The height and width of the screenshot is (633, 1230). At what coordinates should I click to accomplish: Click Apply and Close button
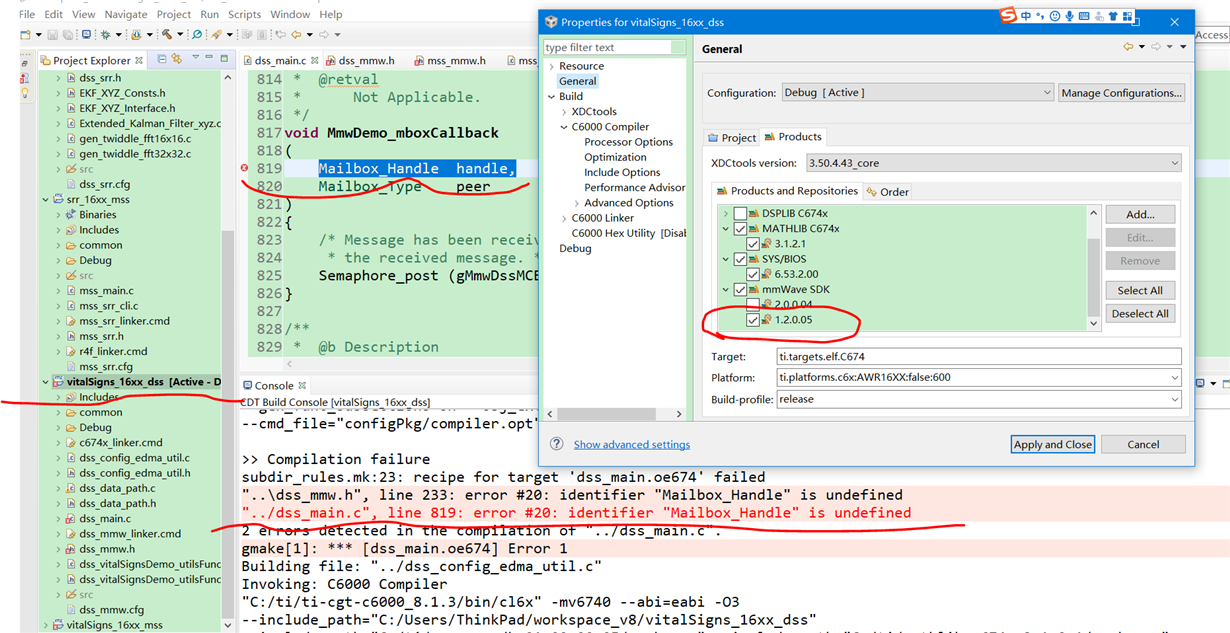click(x=1053, y=444)
